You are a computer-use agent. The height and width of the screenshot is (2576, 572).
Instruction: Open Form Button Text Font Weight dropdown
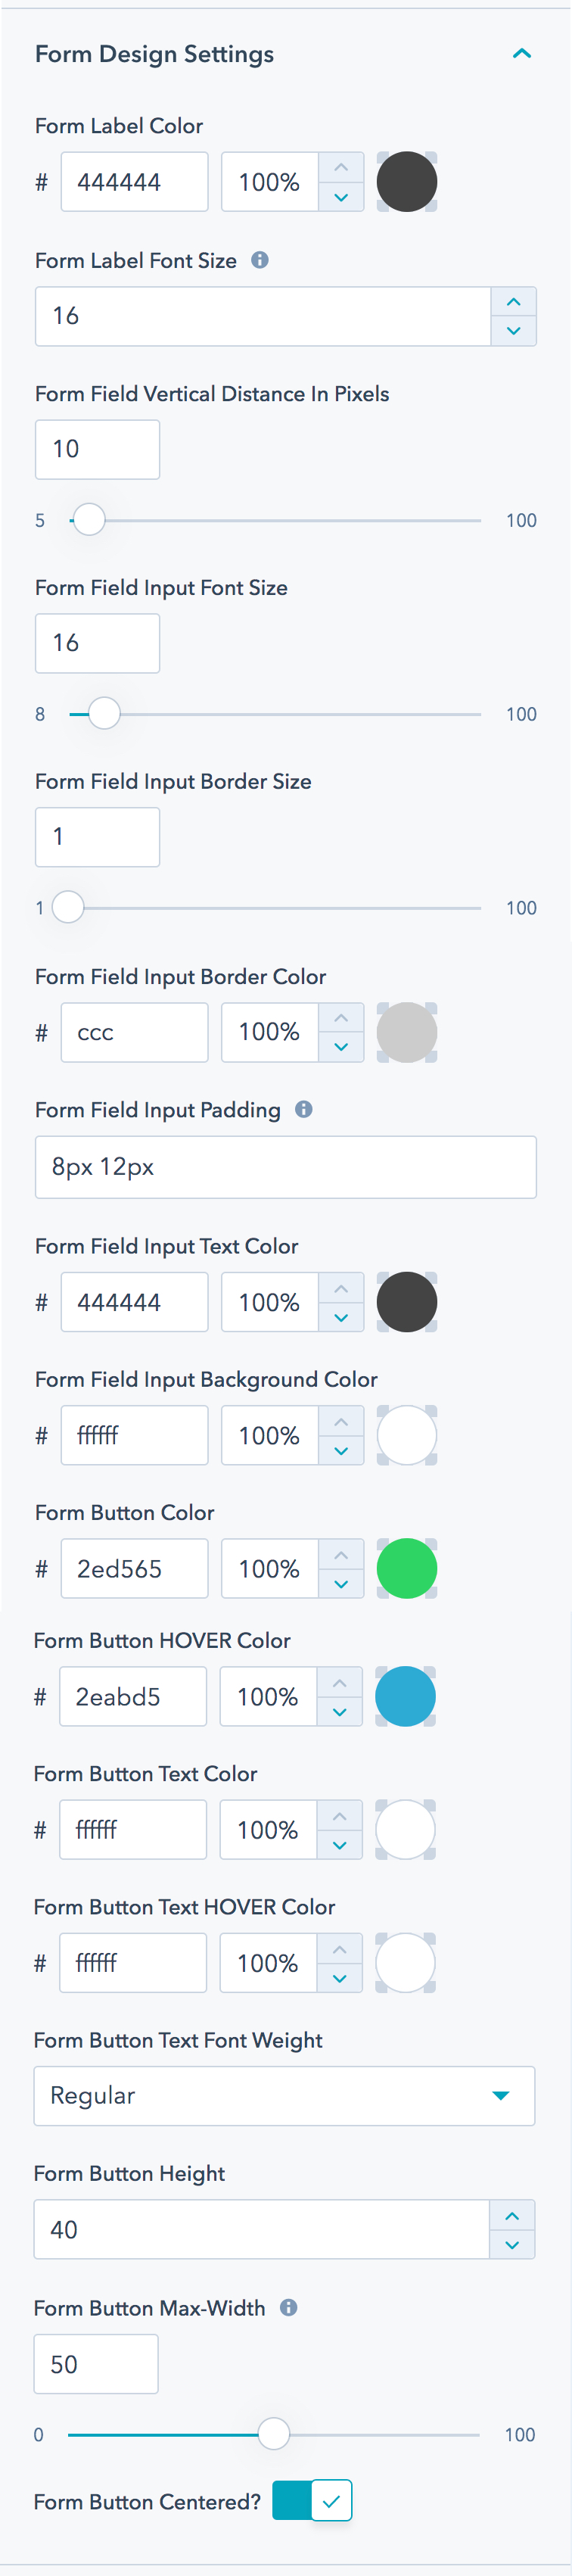tap(284, 2095)
